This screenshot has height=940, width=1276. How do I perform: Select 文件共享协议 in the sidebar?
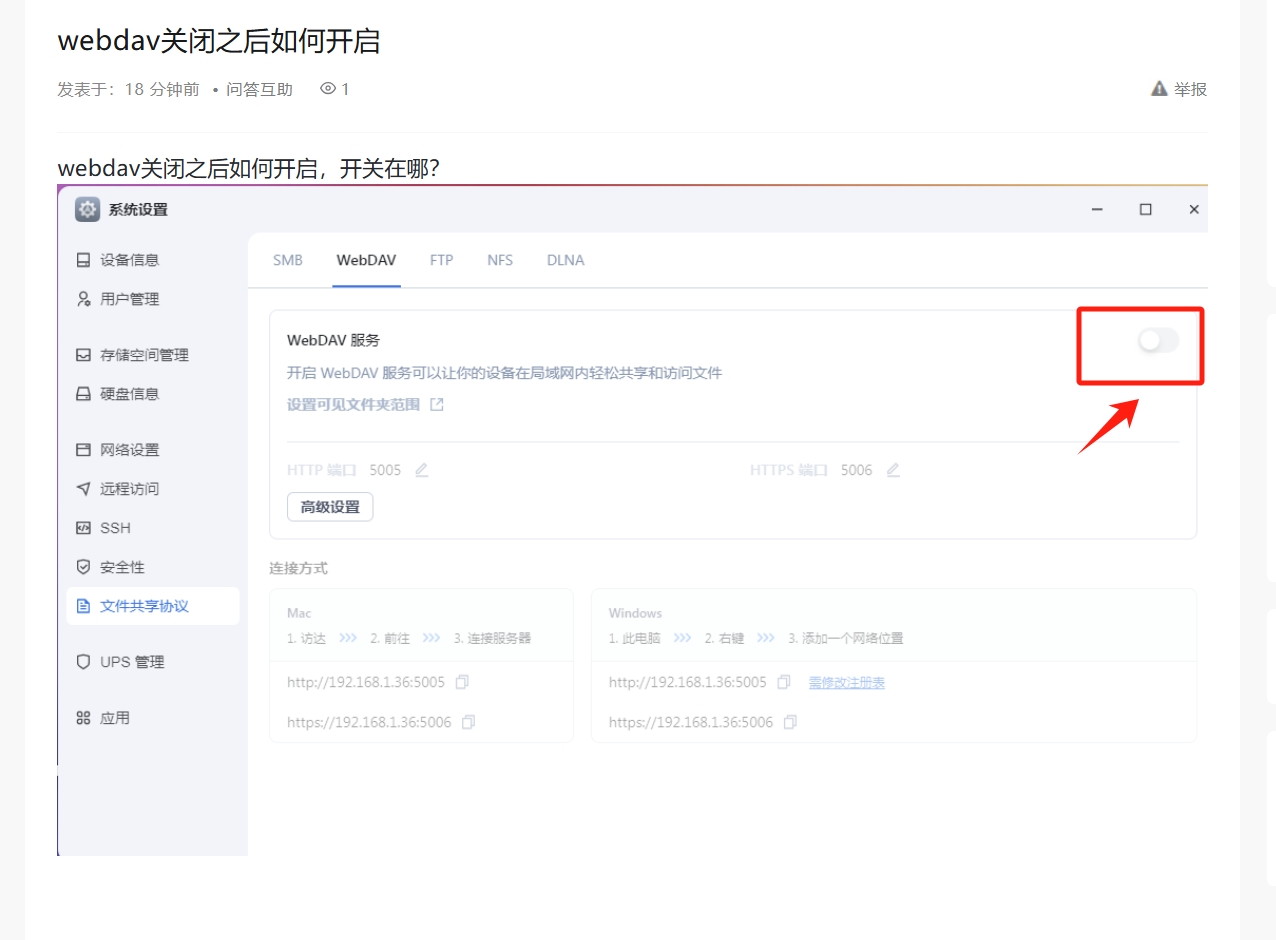coord(153,606)
